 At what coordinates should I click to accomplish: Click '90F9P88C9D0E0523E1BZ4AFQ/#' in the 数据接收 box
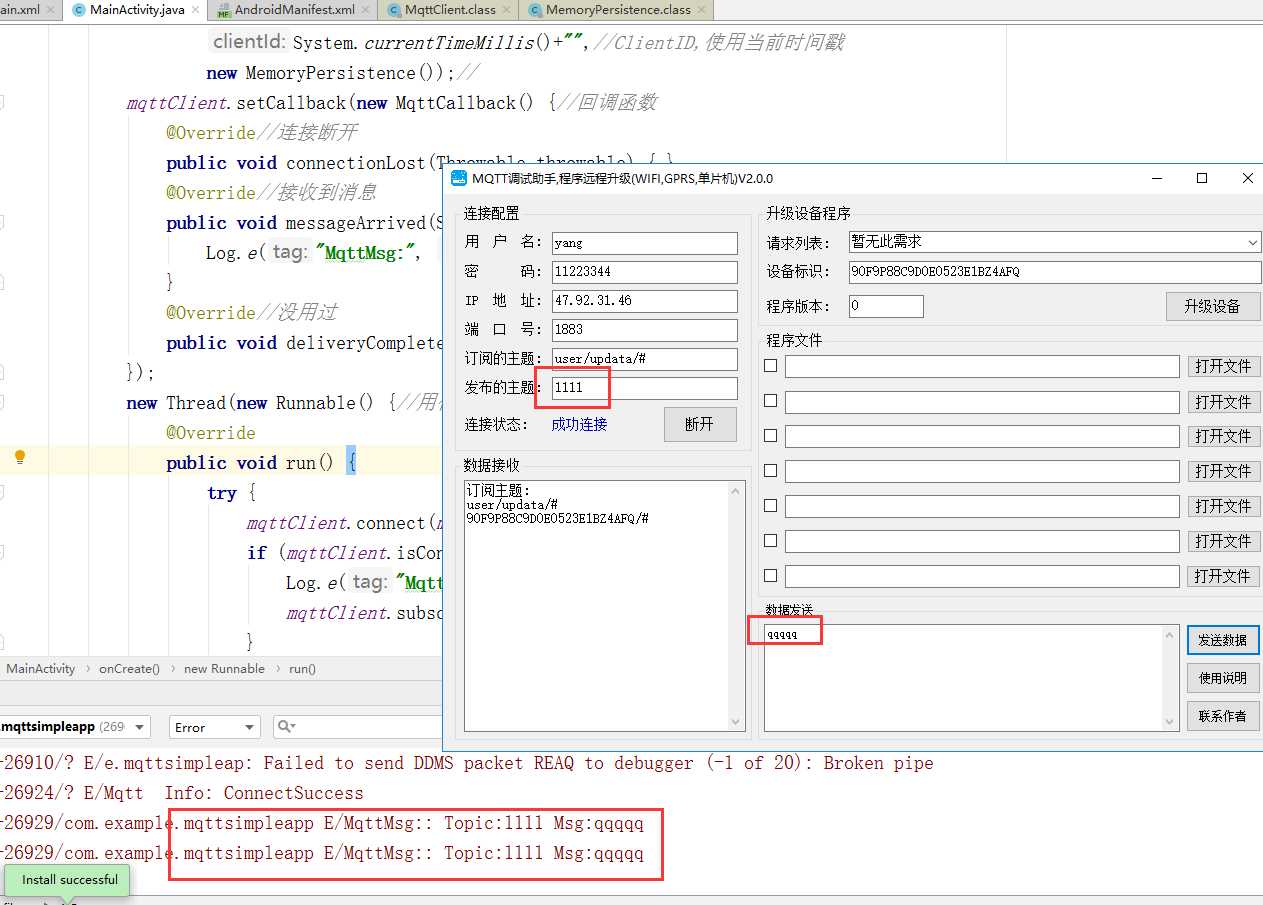[x=557, y=518]
